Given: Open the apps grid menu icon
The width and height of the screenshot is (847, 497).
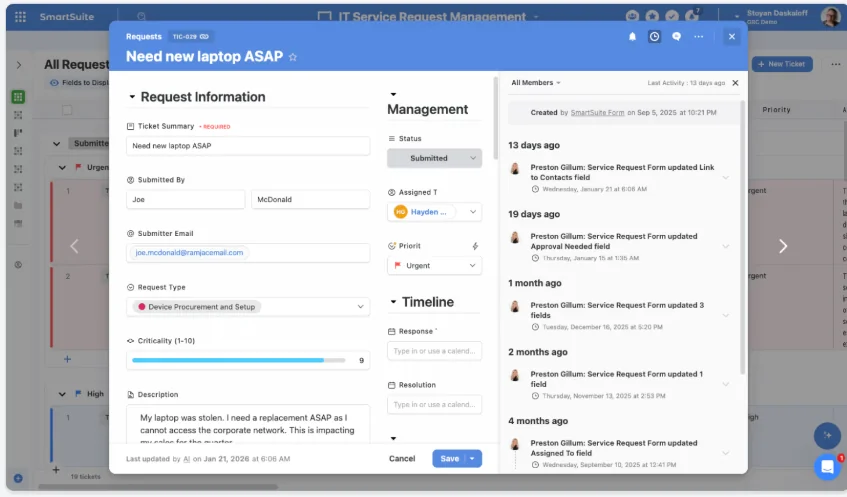Looking at the screenshot, I should pyautogui.click(x=21, y=17).
